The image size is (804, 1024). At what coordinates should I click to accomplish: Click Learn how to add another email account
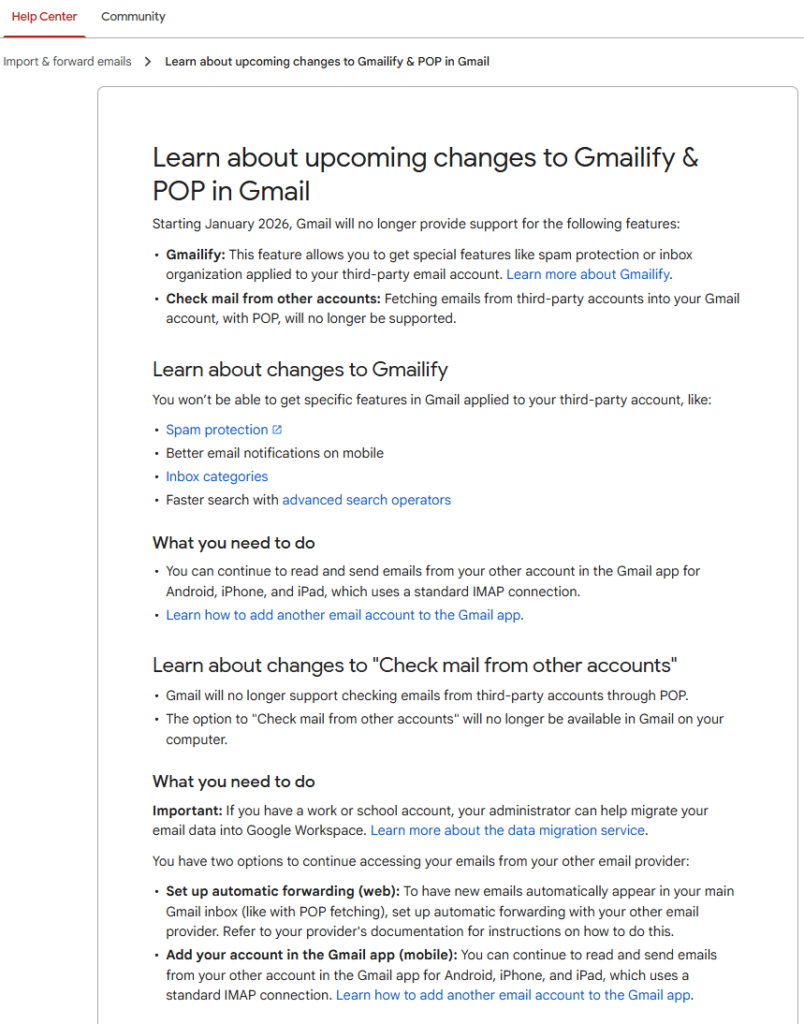pos(343,615)
